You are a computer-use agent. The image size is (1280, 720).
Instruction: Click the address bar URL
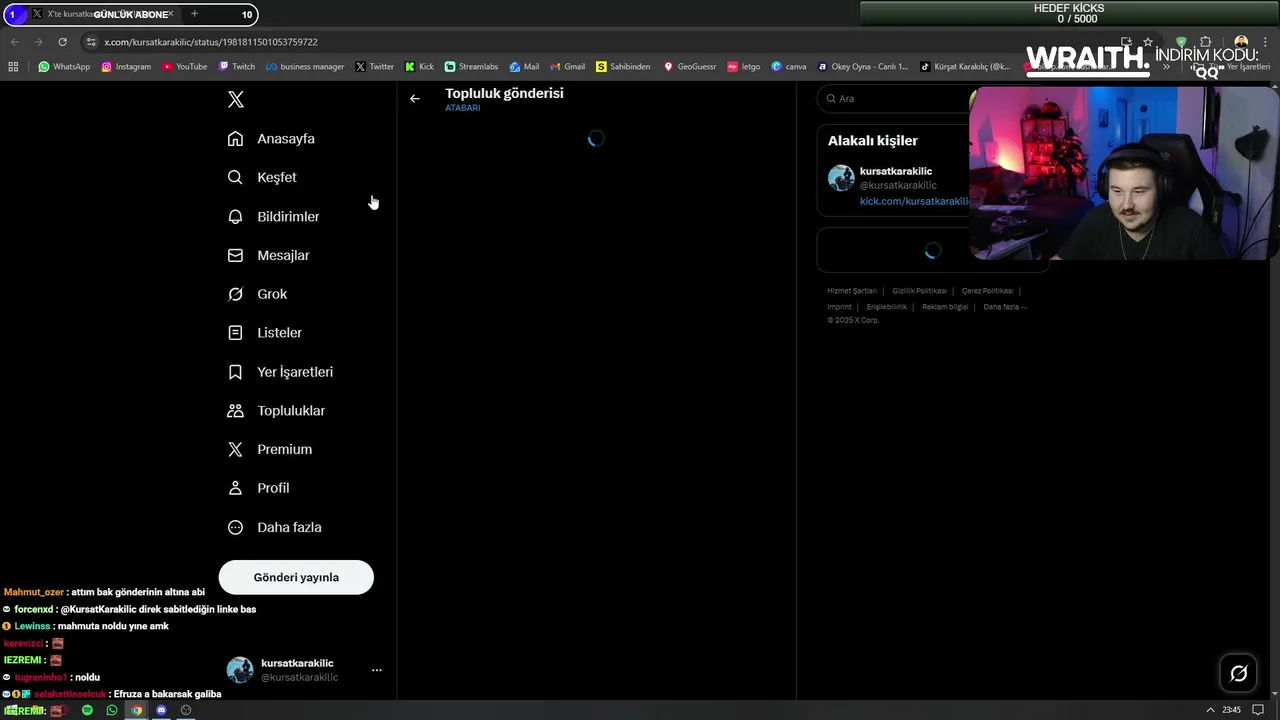point(210,42)
